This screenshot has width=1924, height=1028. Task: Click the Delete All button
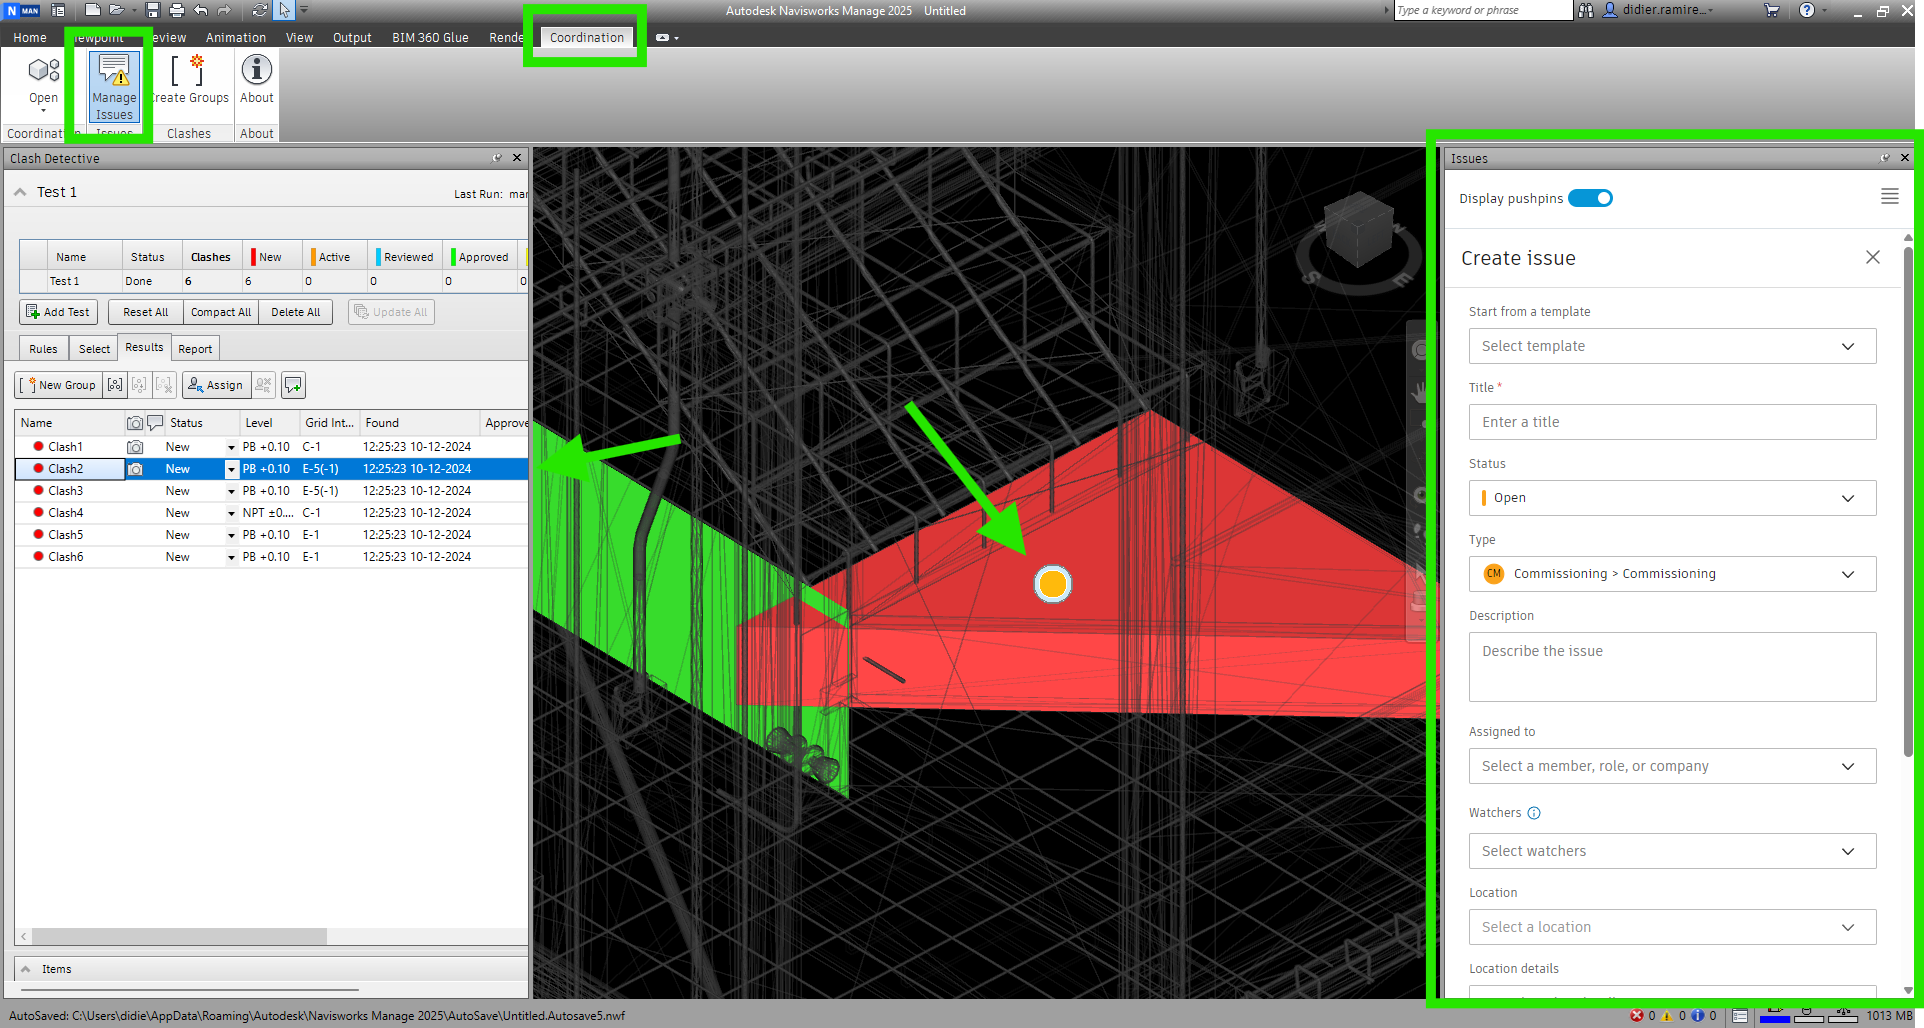(295, 312)
